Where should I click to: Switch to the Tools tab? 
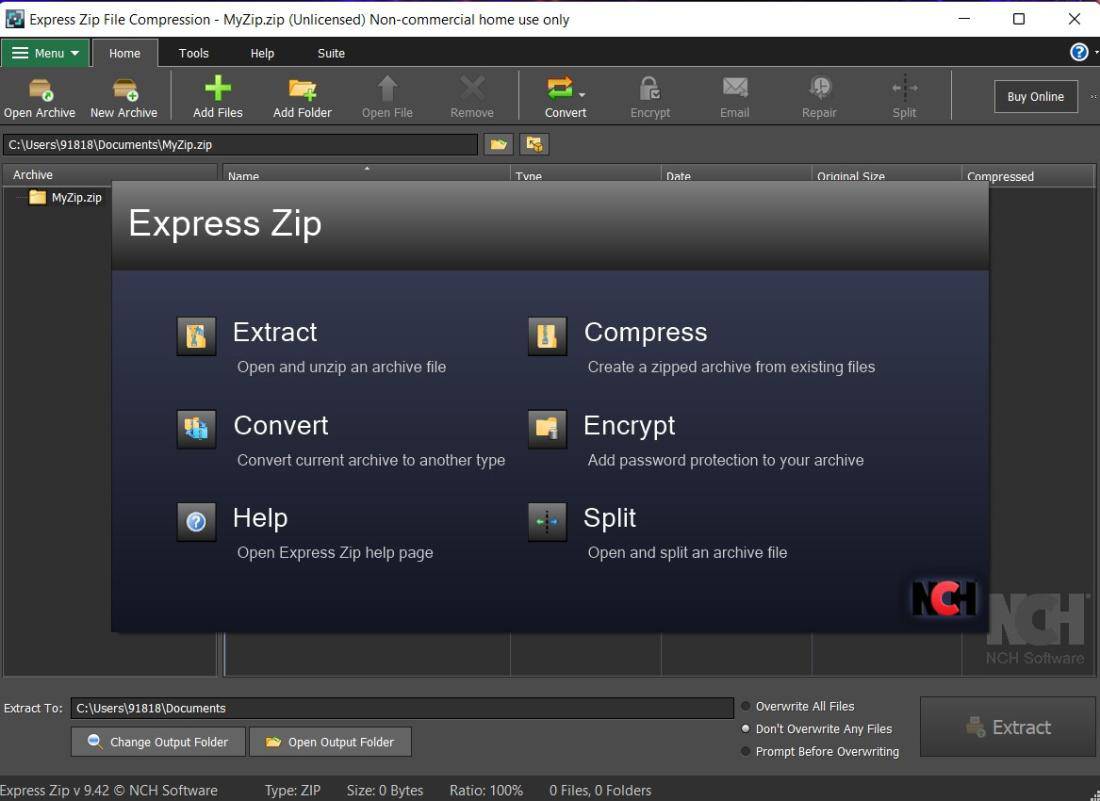tap(194, 53)
